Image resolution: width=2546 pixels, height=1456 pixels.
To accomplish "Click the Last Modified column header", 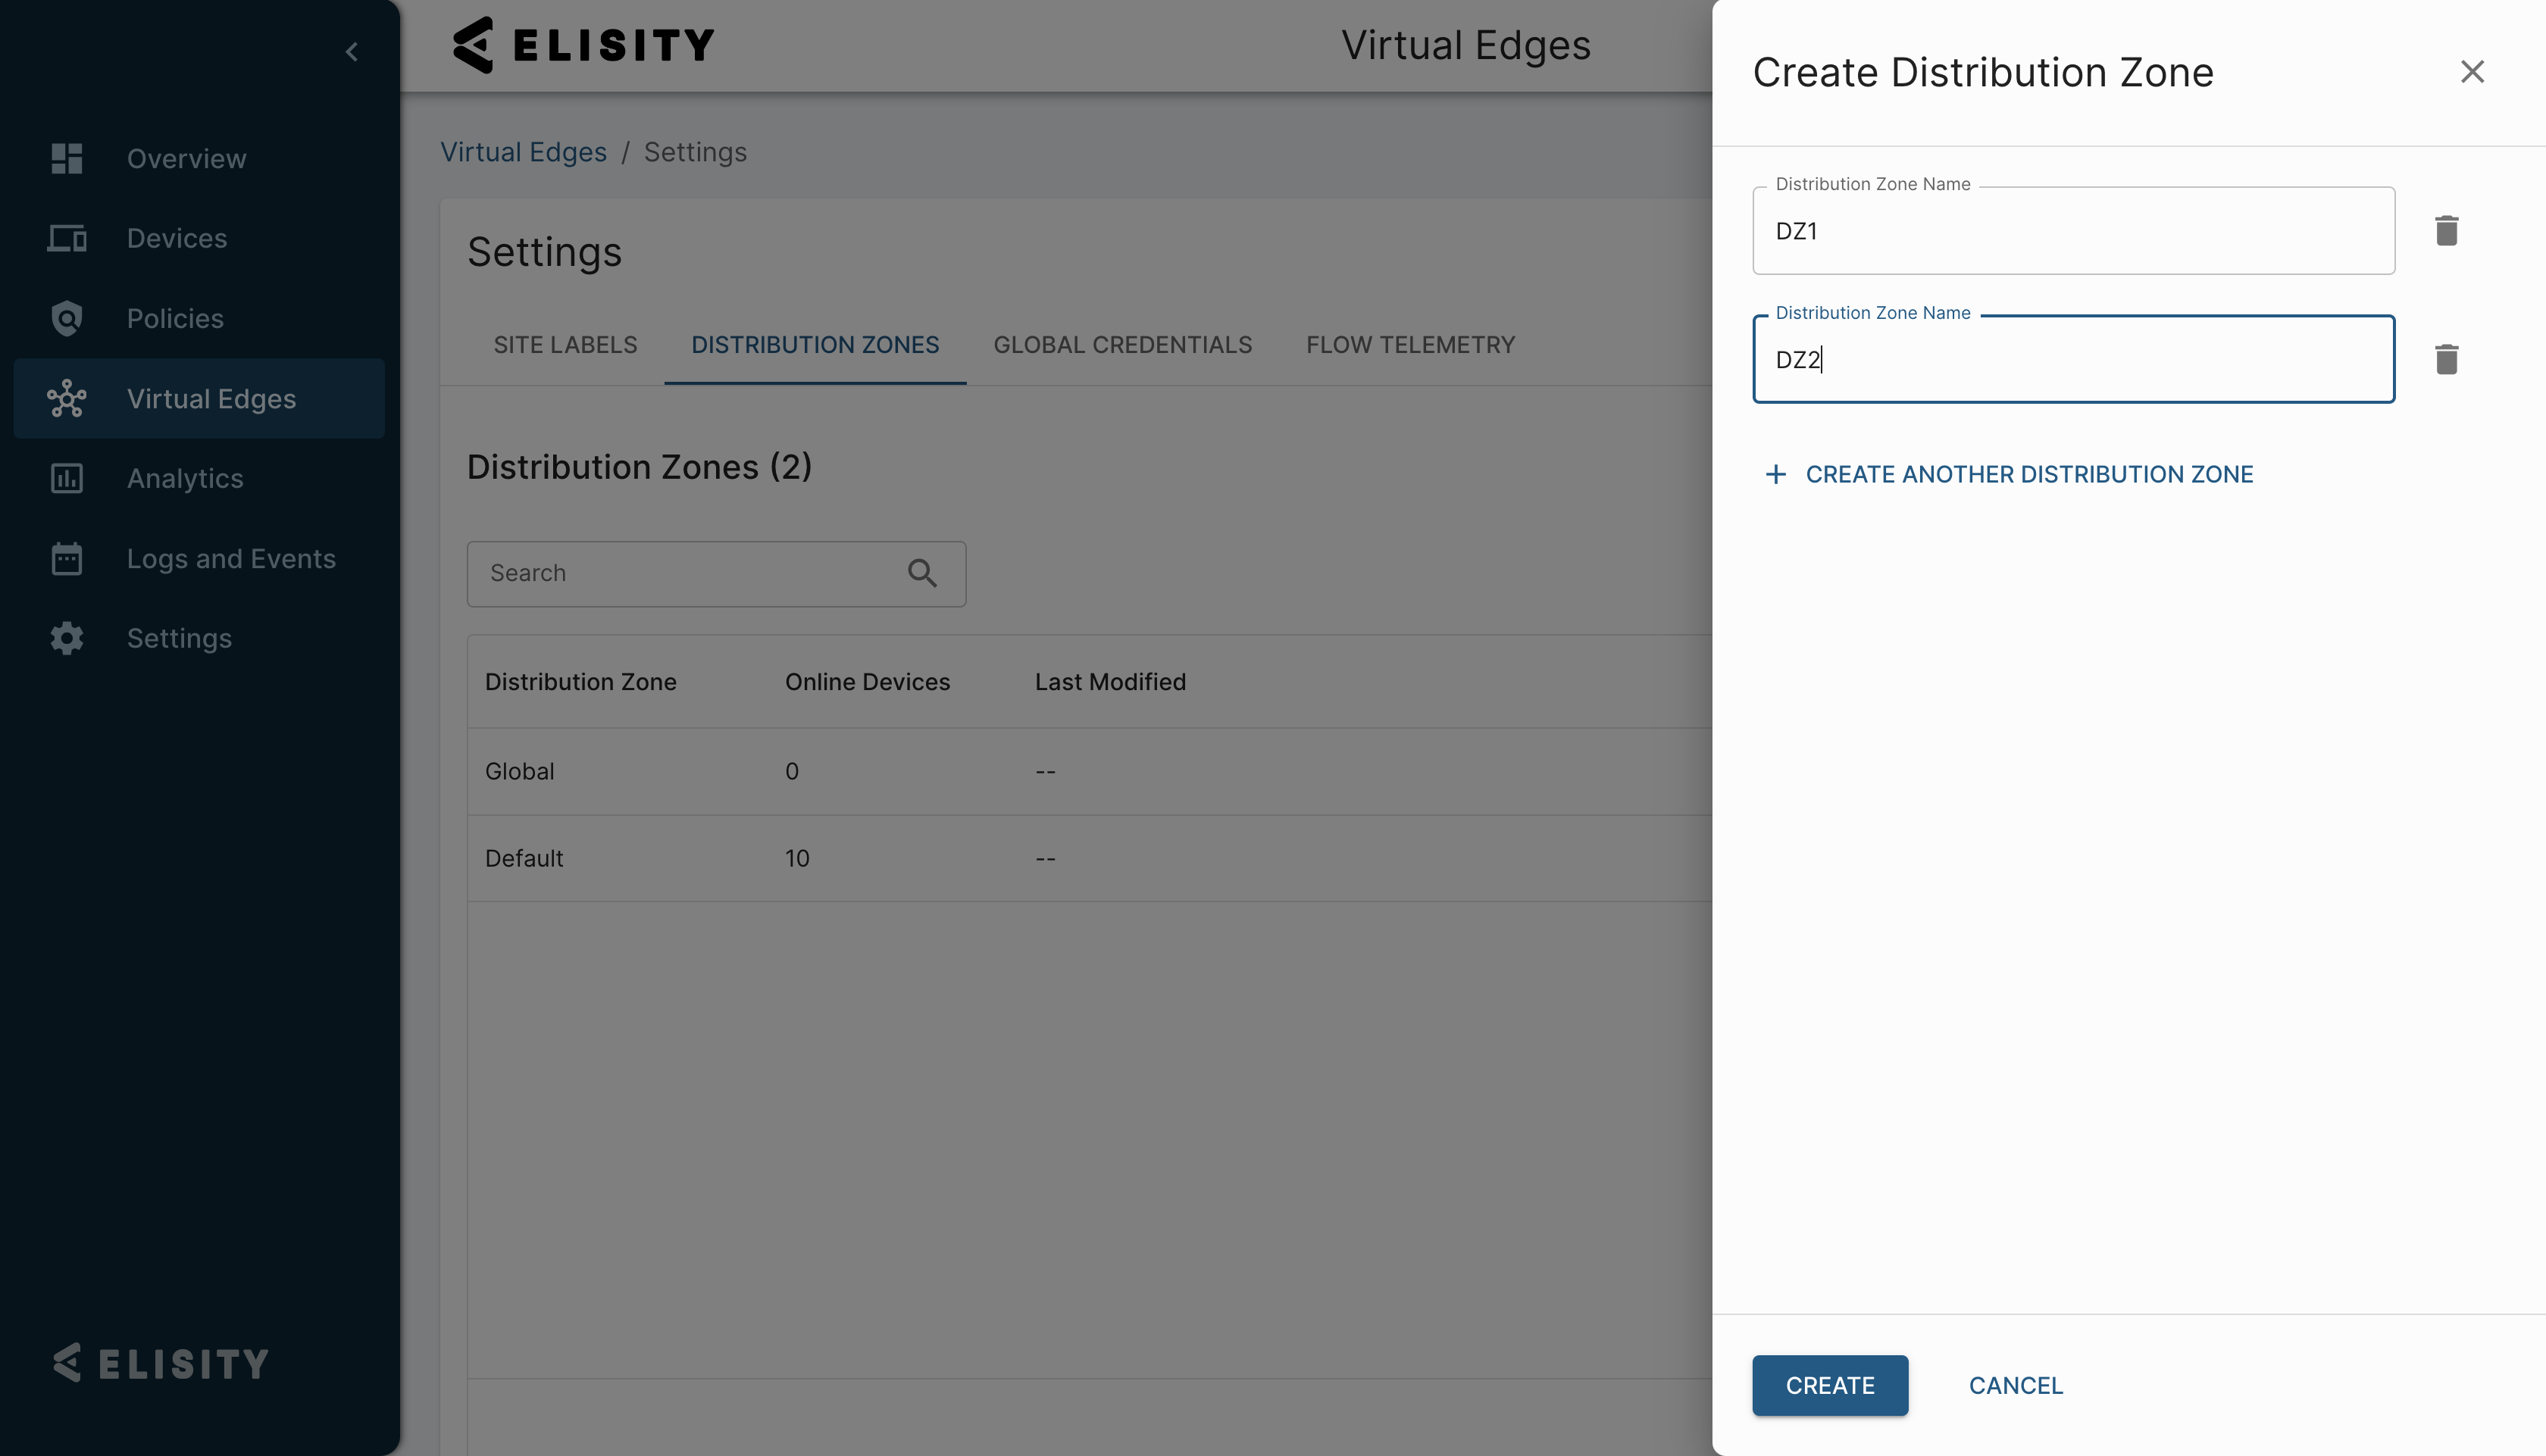I will coord(1110,682).
